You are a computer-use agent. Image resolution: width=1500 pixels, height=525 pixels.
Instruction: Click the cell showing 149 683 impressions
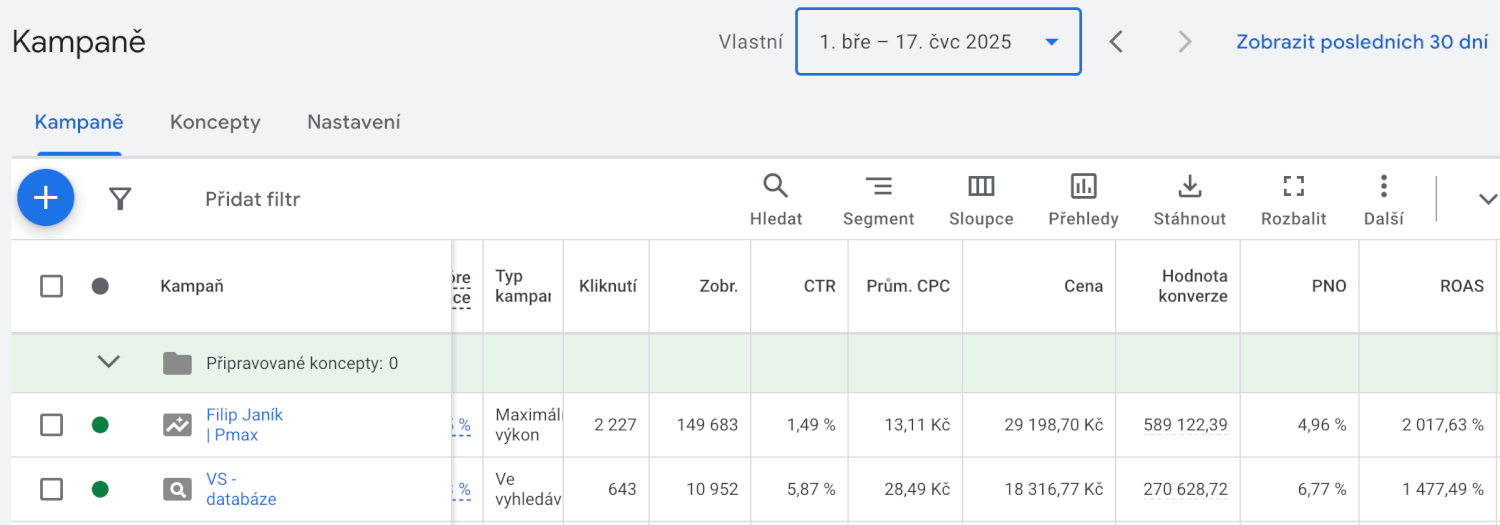[707, 425]
